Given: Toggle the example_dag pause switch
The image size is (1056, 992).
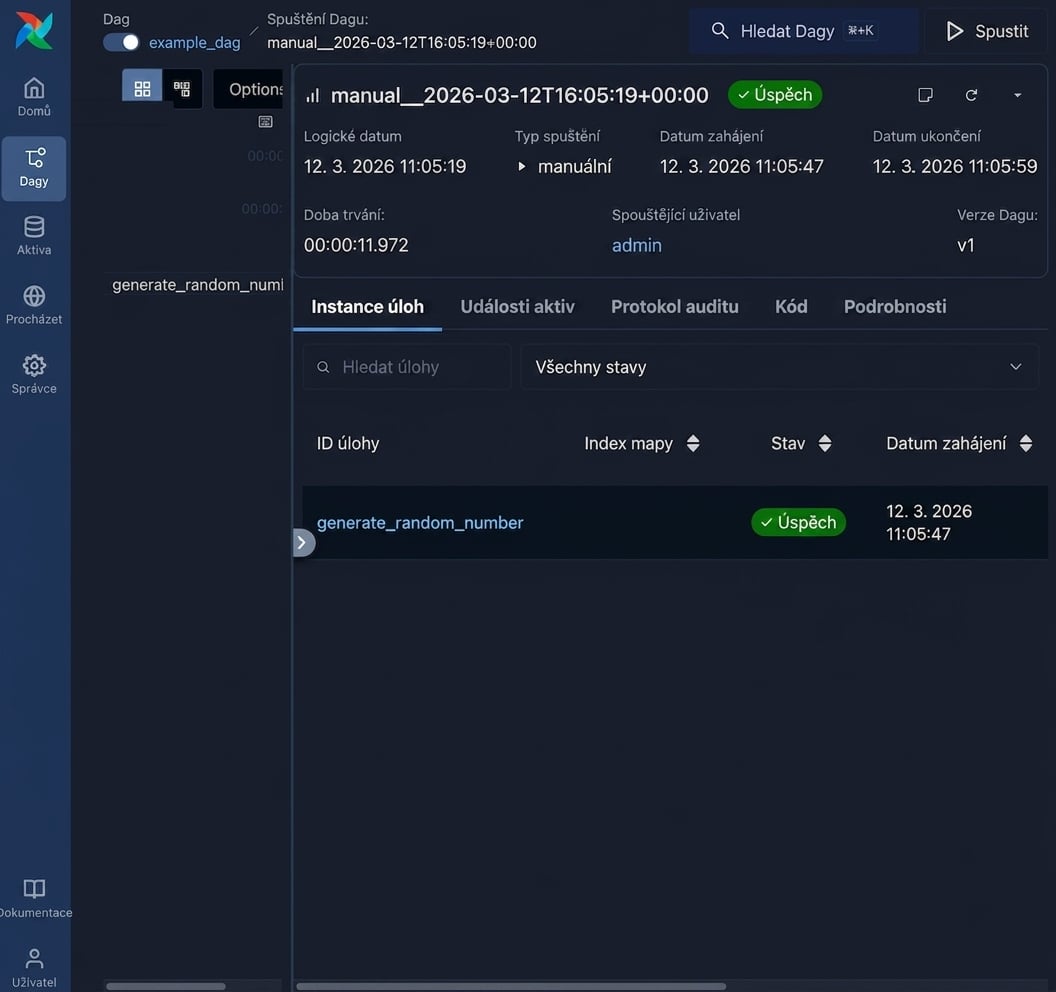Looking at the screenshot, I should click(121, 42).
